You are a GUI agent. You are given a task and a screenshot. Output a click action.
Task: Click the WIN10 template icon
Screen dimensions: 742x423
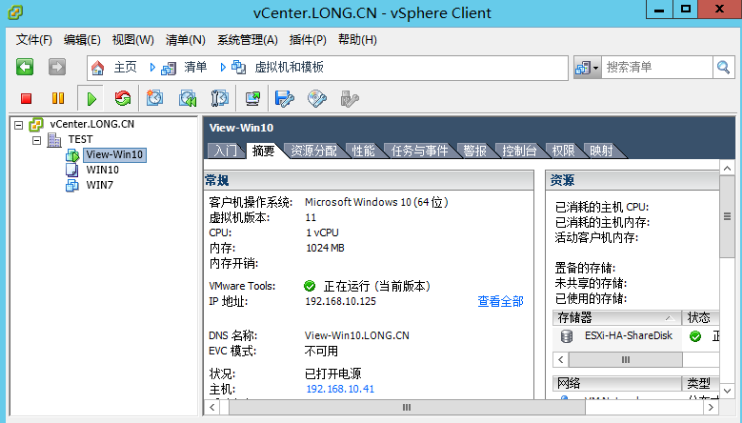pyautogui.click(x=71, y=170)
